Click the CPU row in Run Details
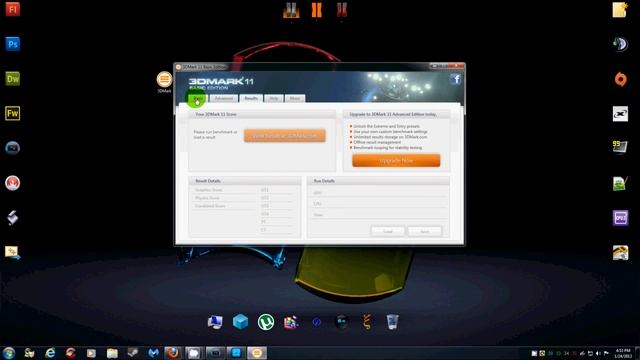The image size is (640, 360). click(378, 204)
